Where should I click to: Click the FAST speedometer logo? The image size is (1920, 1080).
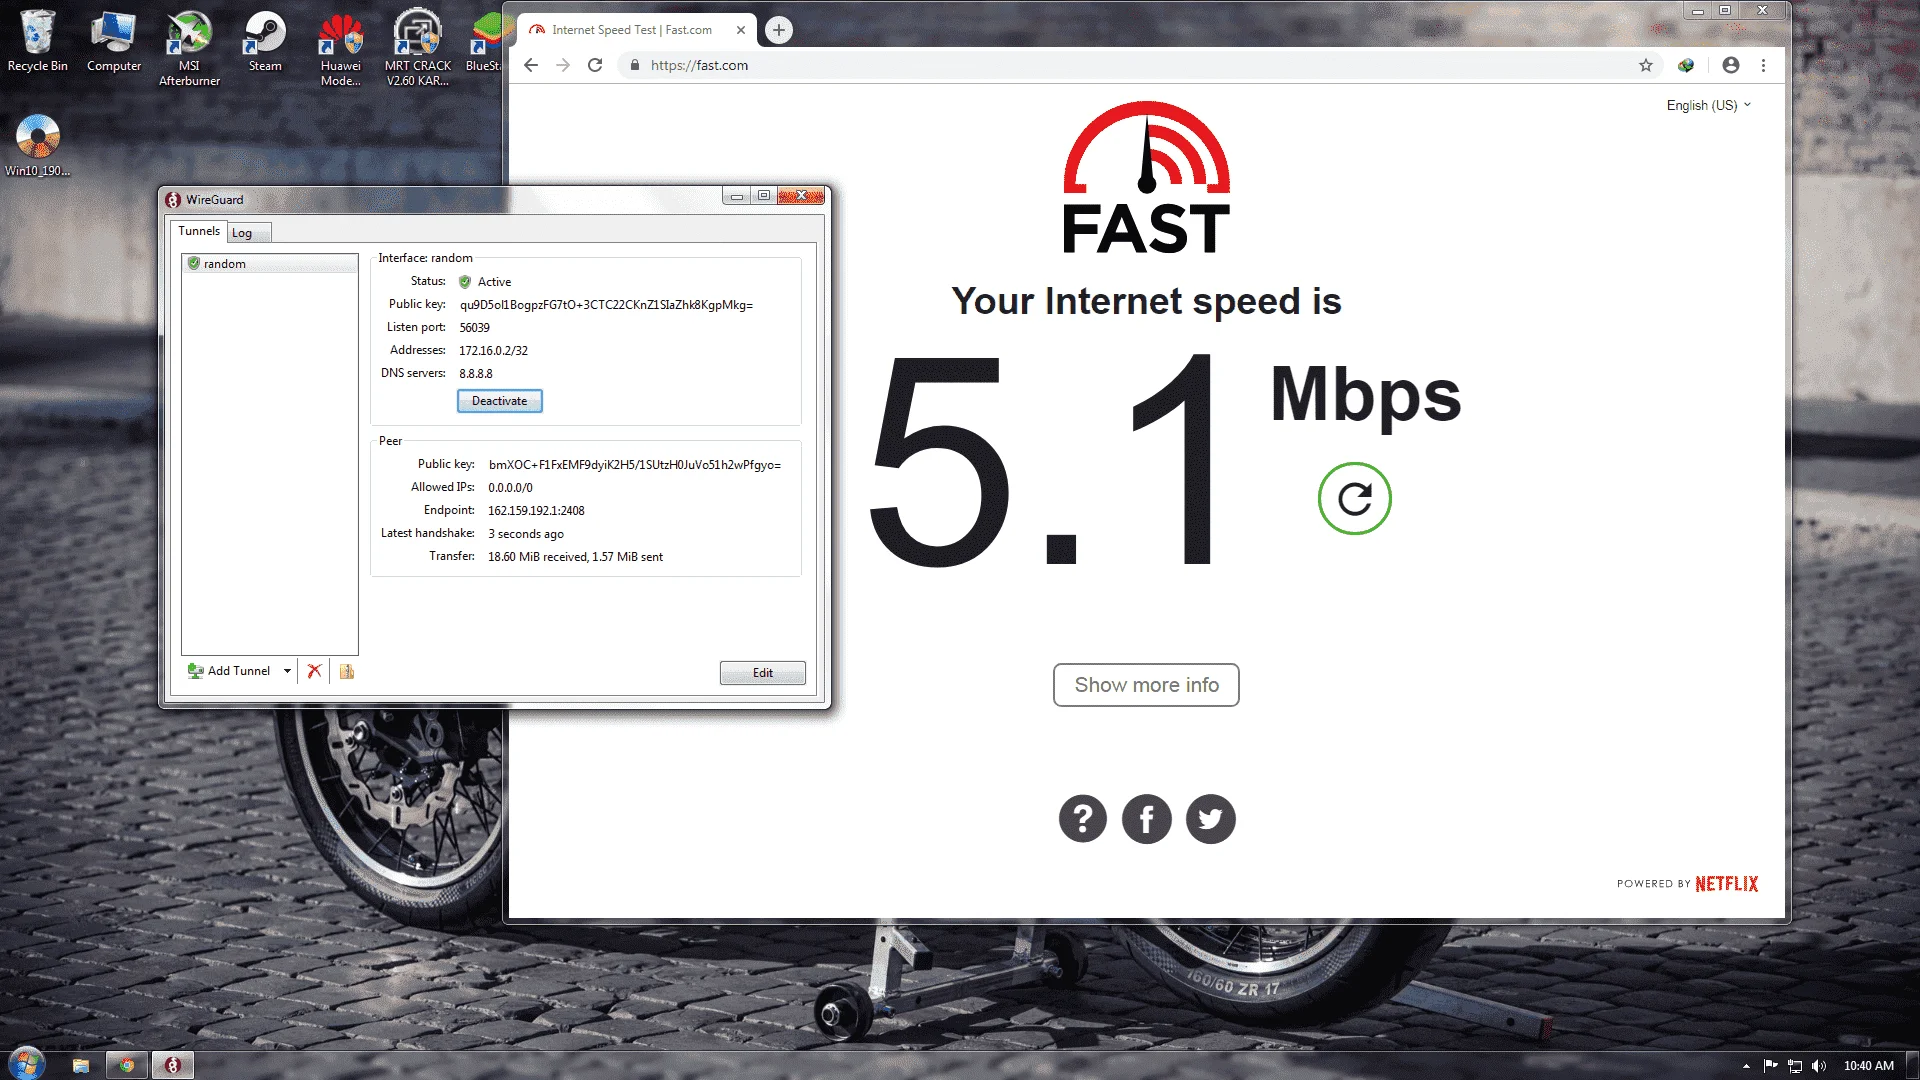(x=1146, y=177)
